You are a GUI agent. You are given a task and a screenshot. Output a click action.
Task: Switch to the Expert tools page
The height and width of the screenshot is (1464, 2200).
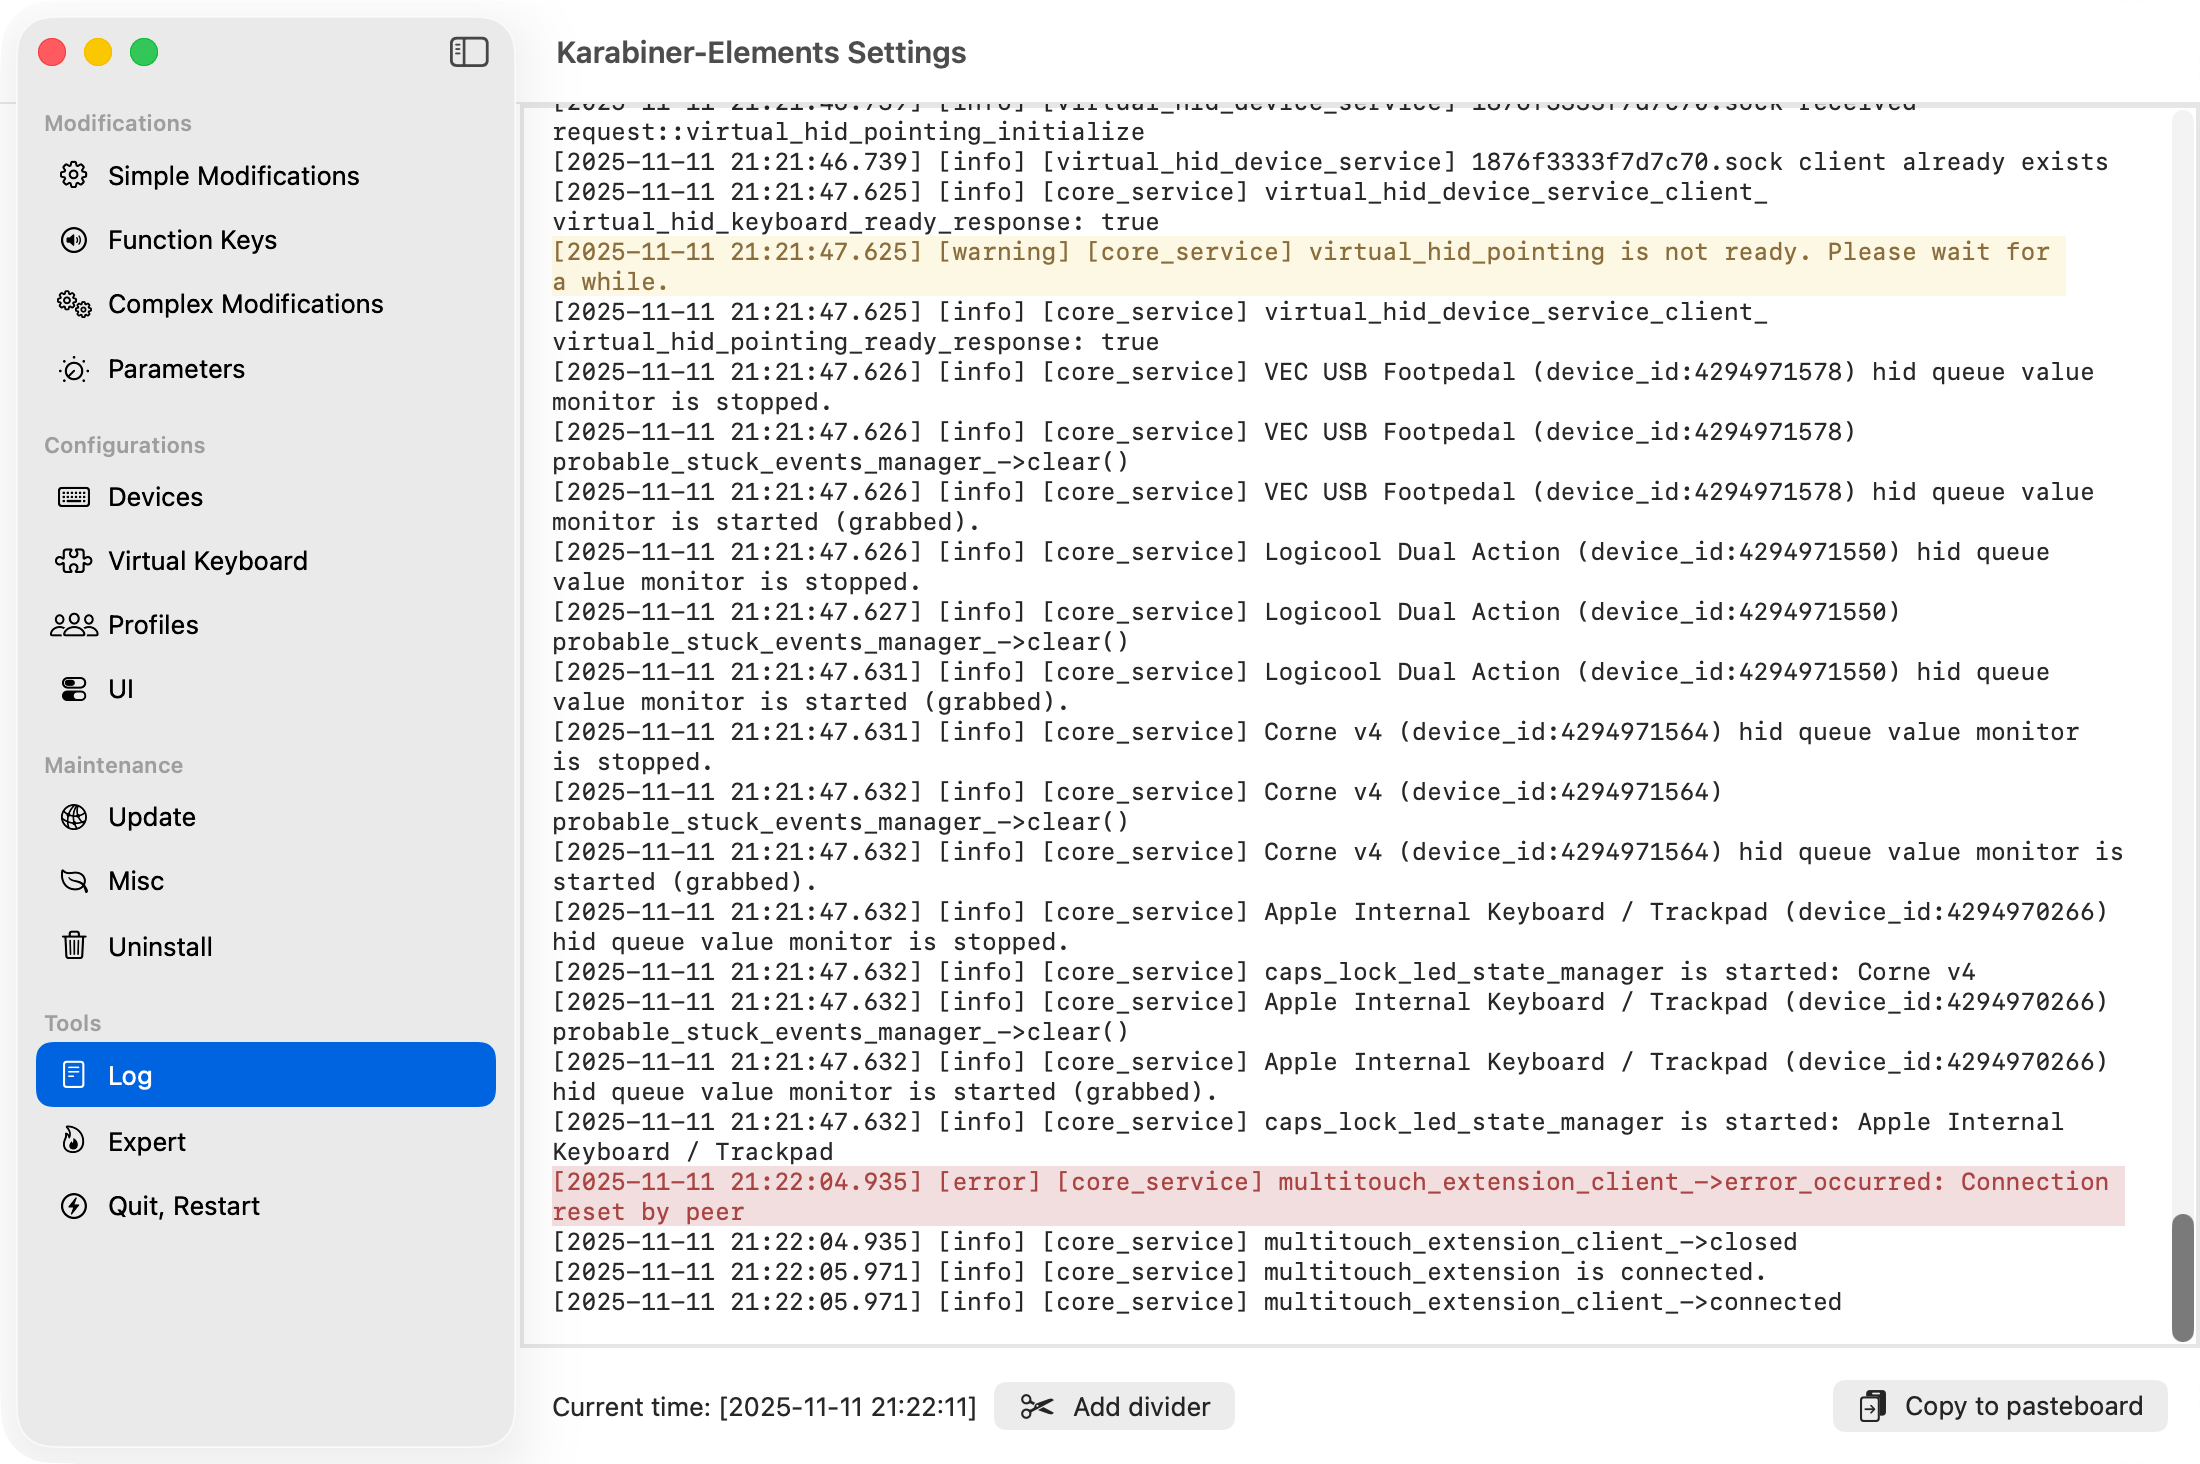click(147, 1142)
